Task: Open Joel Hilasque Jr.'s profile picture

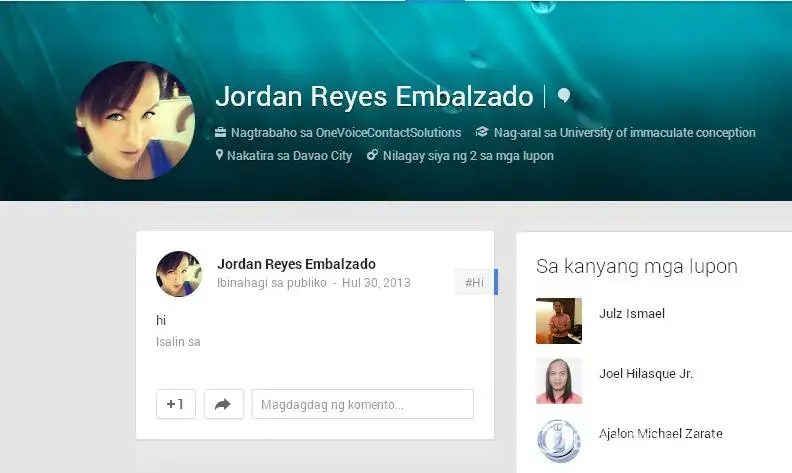Action: (558, 381)
